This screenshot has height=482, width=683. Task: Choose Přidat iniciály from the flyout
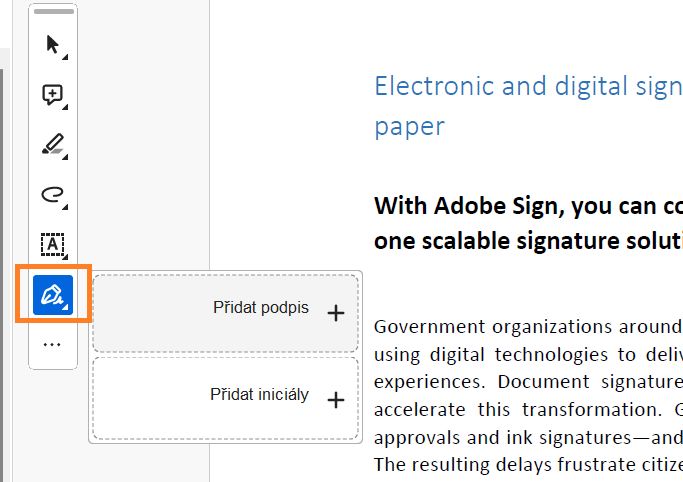[x=259, y=395]
